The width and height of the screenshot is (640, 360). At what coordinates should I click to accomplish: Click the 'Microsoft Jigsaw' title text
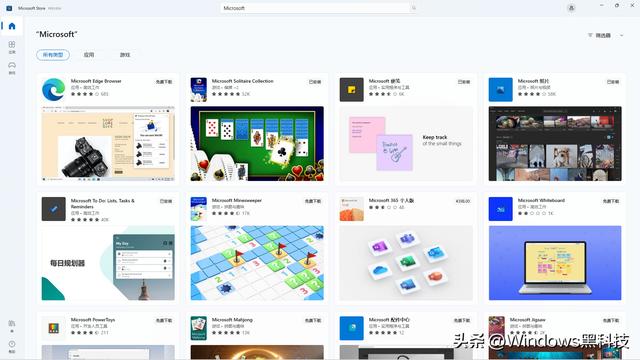(x=527, y=320)
